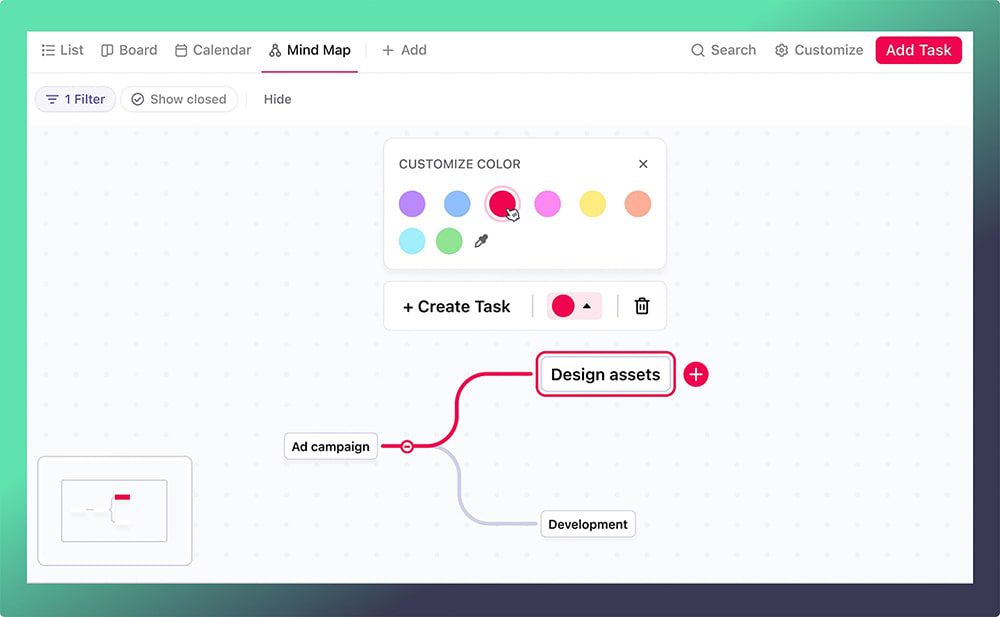Add a child node with the red plus button

[x=696, y=375]
